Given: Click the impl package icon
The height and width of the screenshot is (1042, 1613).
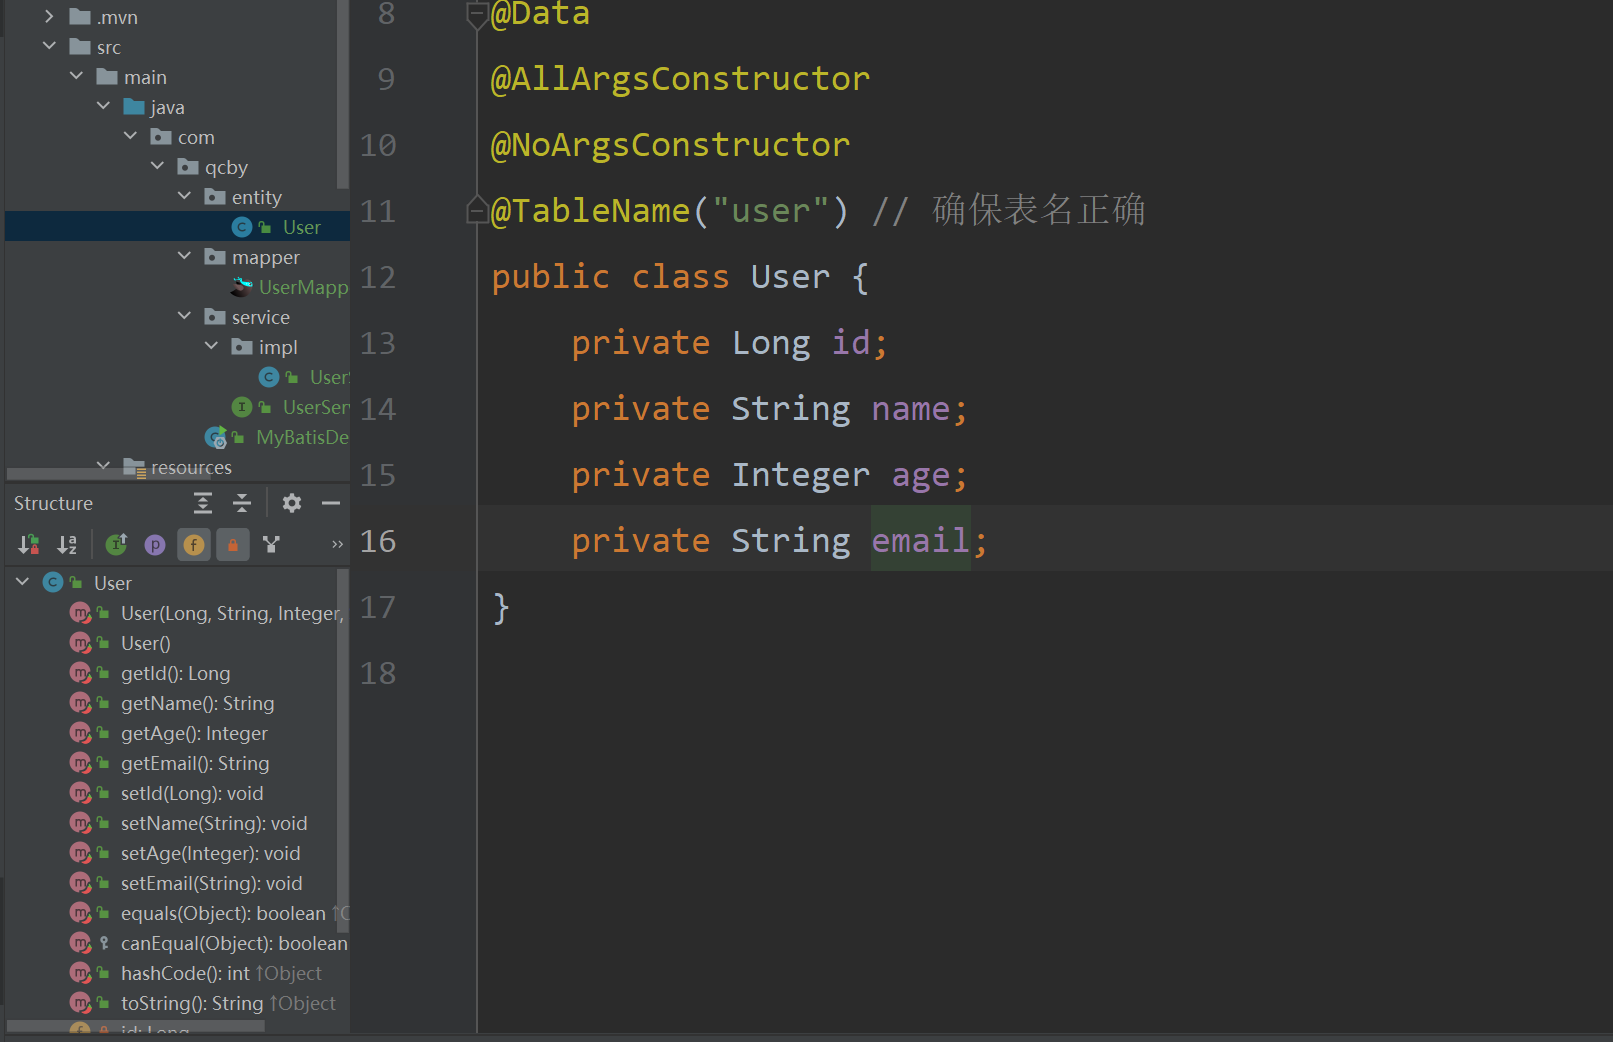Looking at the screenshot, I should [242, 347].
